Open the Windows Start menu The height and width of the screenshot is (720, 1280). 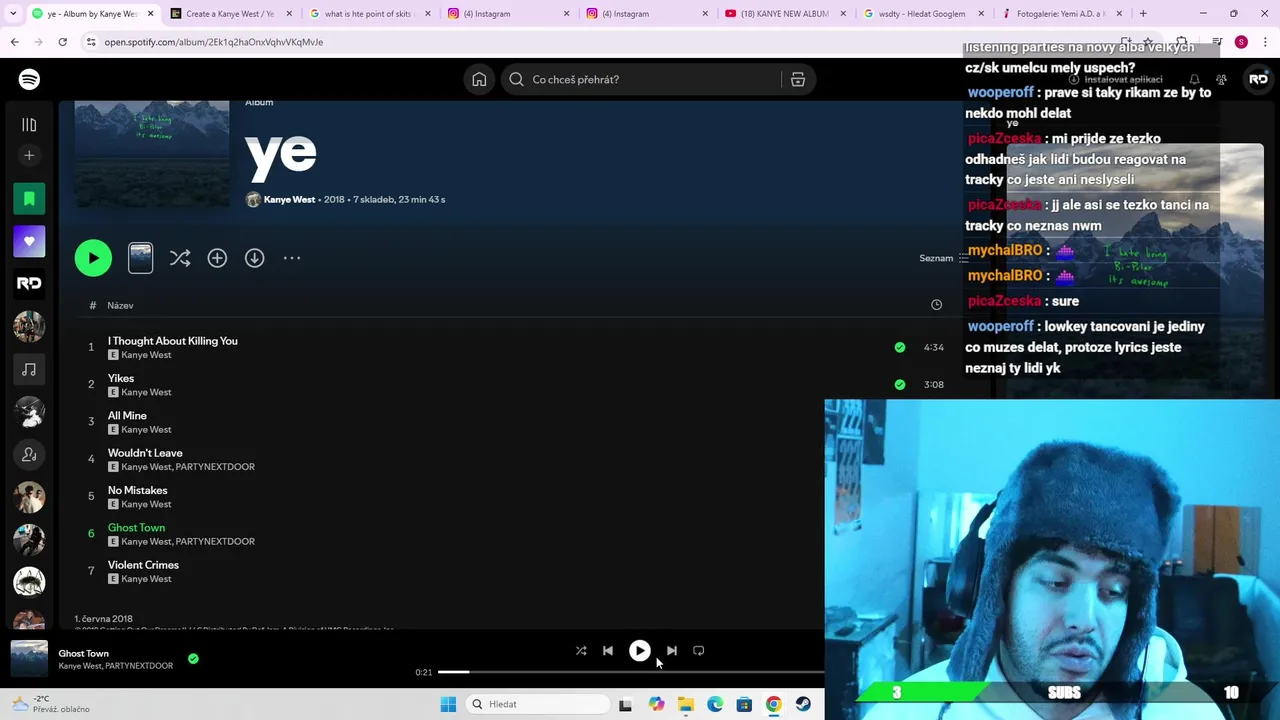448,704
